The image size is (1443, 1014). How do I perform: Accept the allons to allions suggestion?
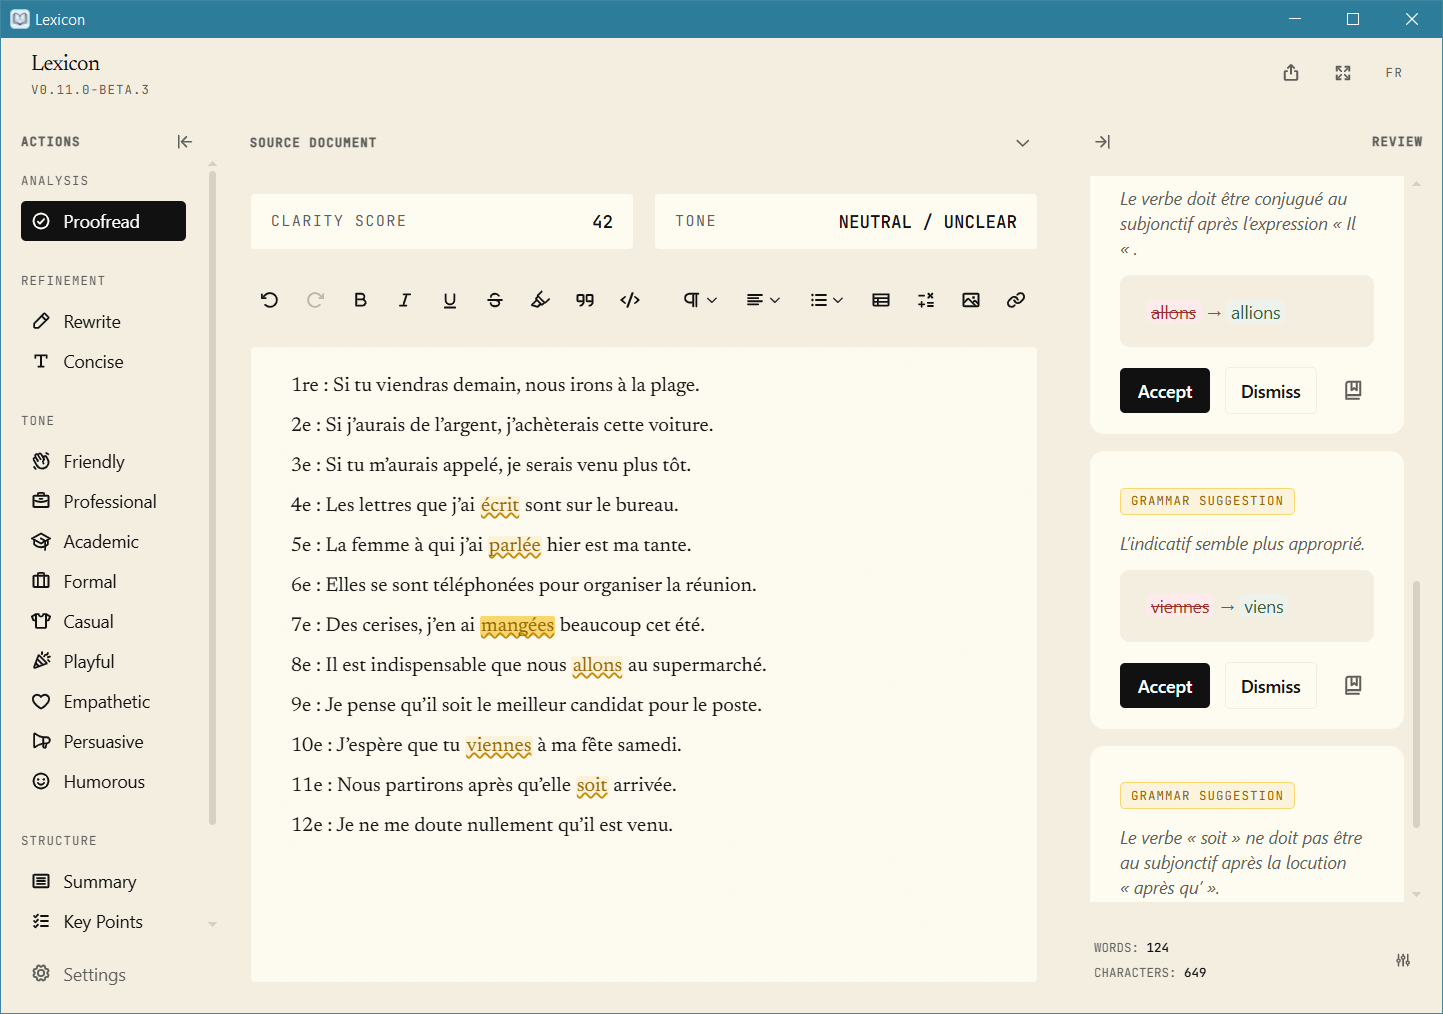[x=1165, y=391]
